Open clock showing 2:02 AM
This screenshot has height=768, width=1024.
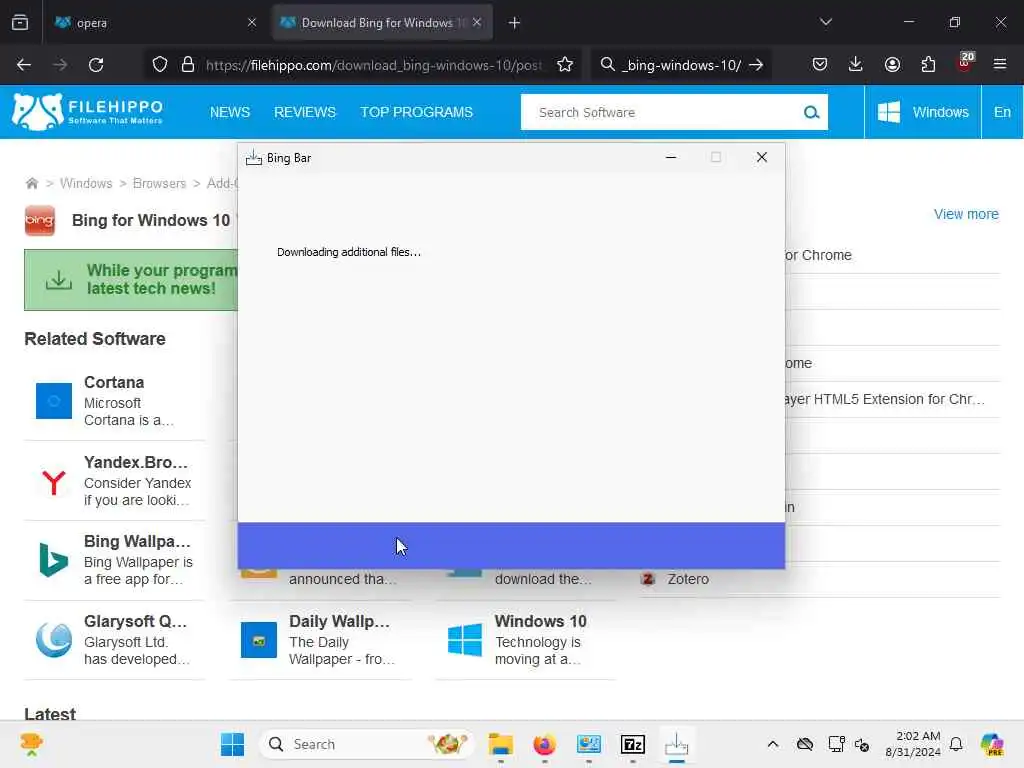[x=913, y=744]
